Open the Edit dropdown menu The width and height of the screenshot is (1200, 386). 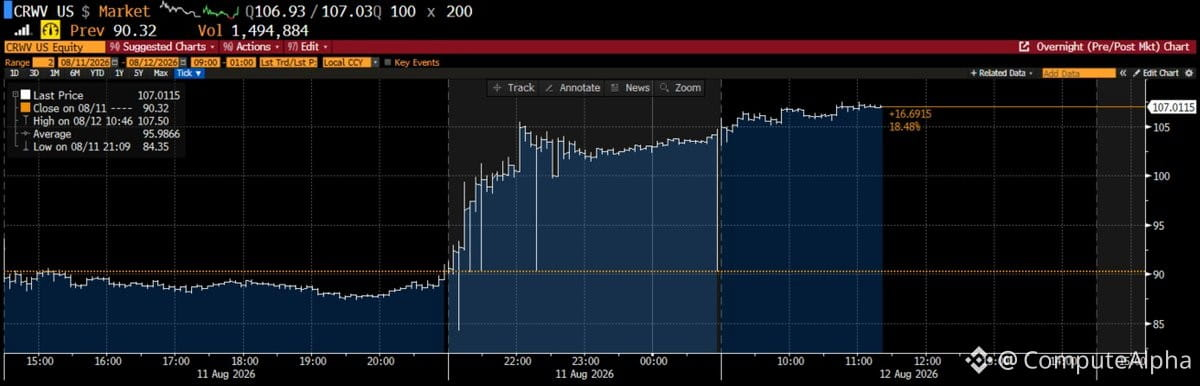(307, 47)
